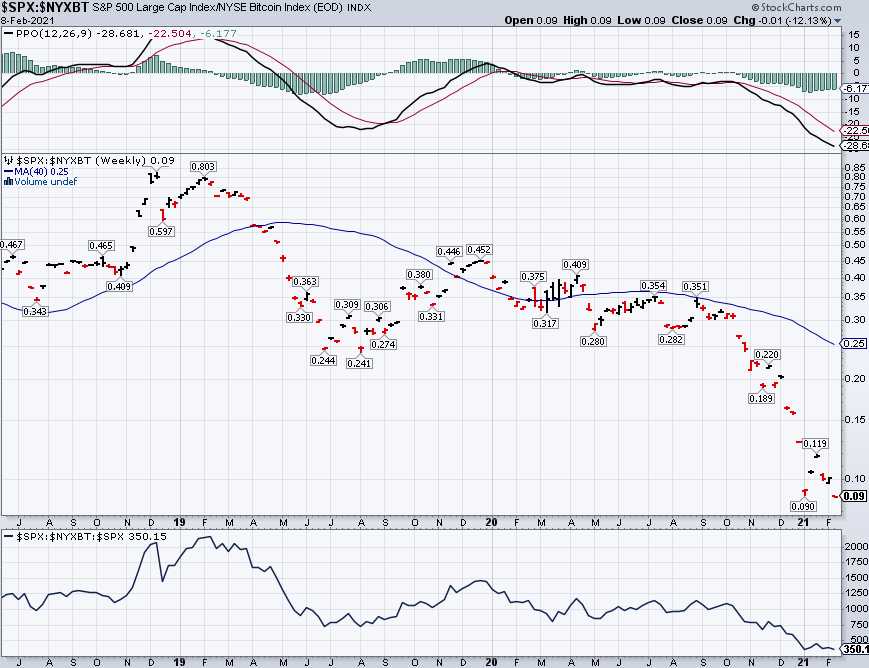Select the 0.803 peak price label
Image resolution: width=869 pixels, height=668 pixels.
[203, 166]
